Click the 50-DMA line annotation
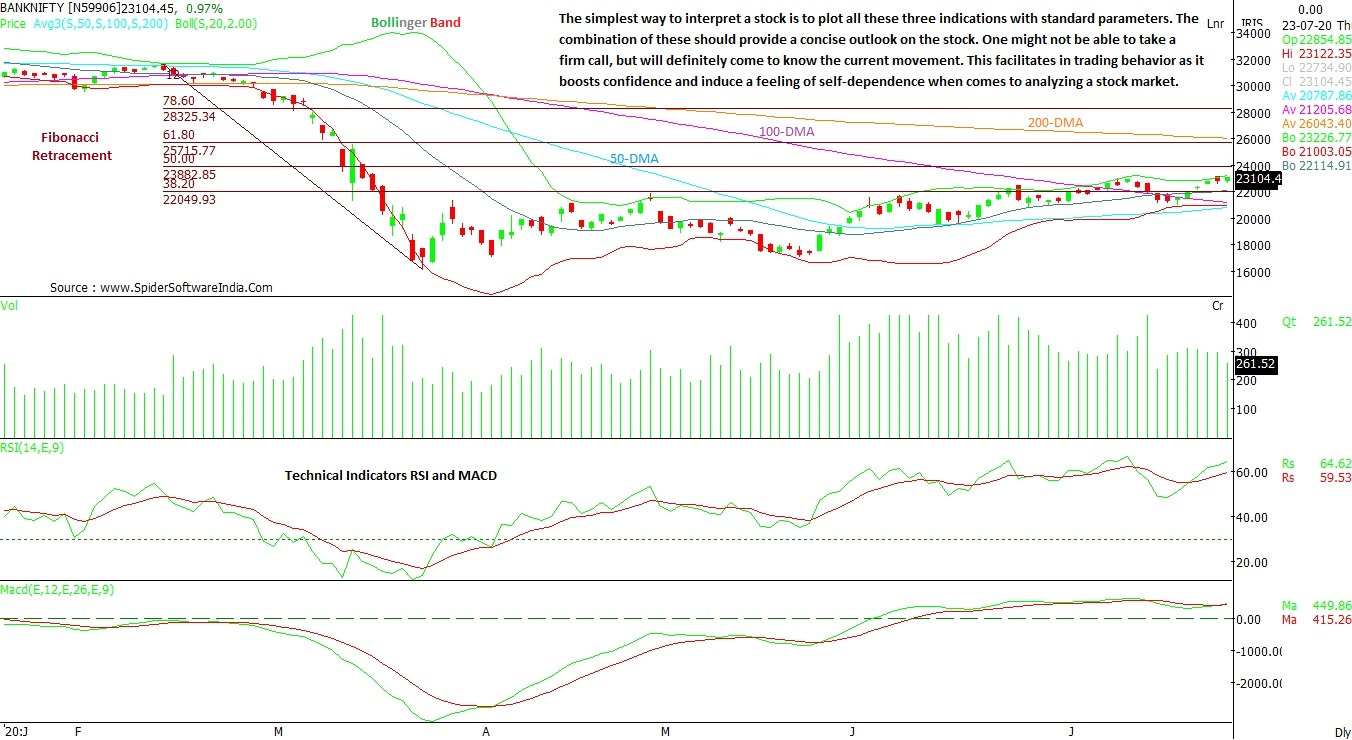The height and width of the screenshot is (740, 1352). (x=634, y=159)
